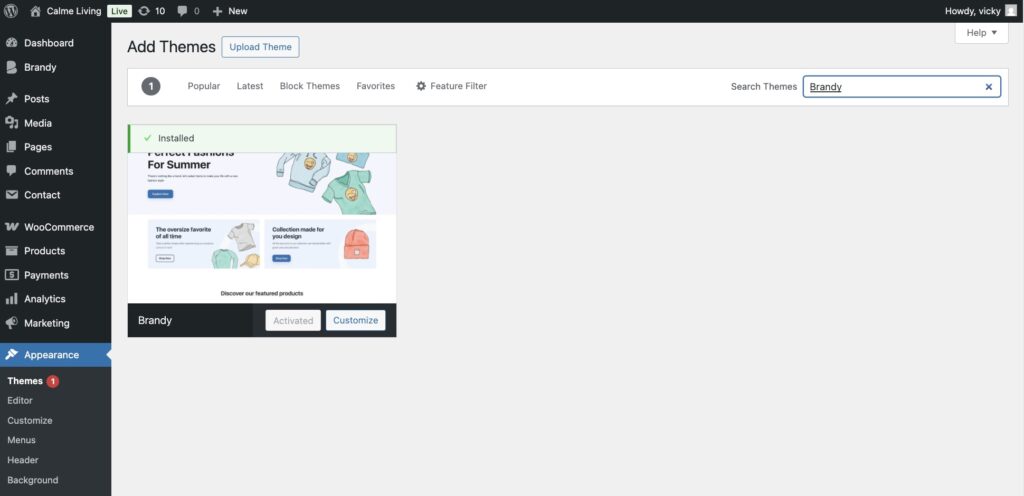Image resolution: width=1024 pixels, height=496 pixels.
Task: Click the Pages icon in sidebar
Action: [11, 147]
